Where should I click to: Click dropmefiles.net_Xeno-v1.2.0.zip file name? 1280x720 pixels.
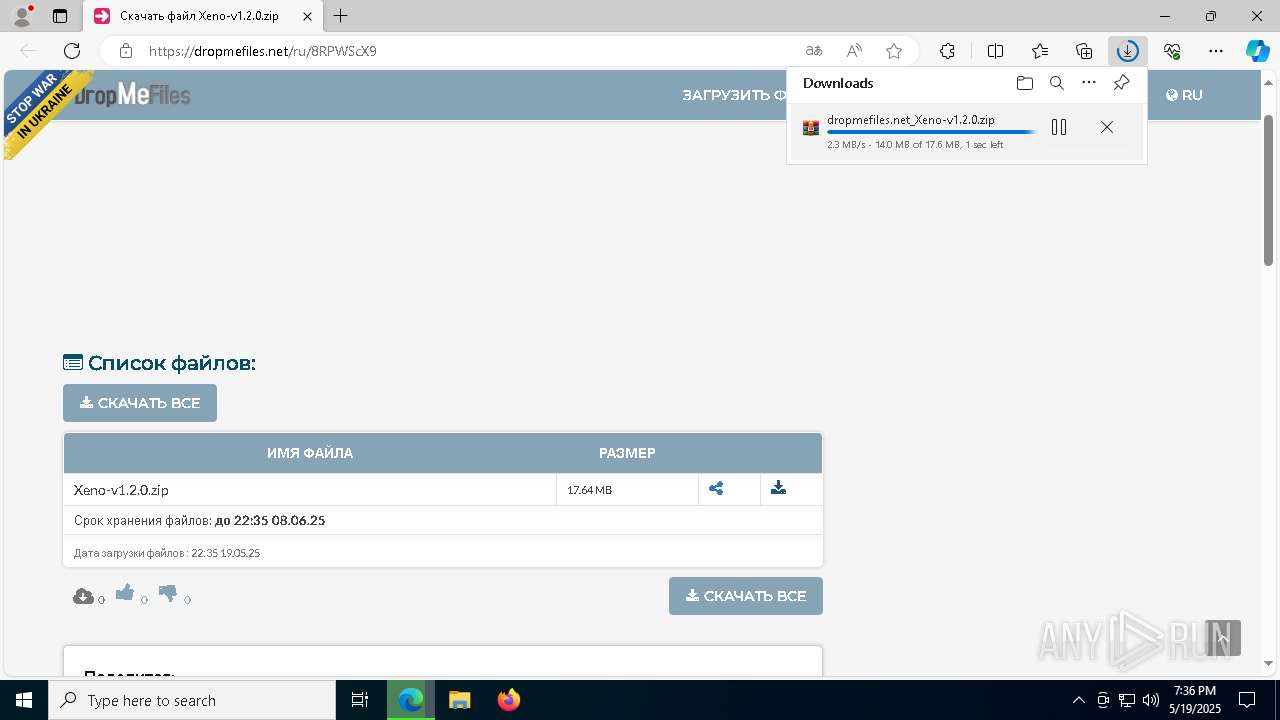point(911,120)
